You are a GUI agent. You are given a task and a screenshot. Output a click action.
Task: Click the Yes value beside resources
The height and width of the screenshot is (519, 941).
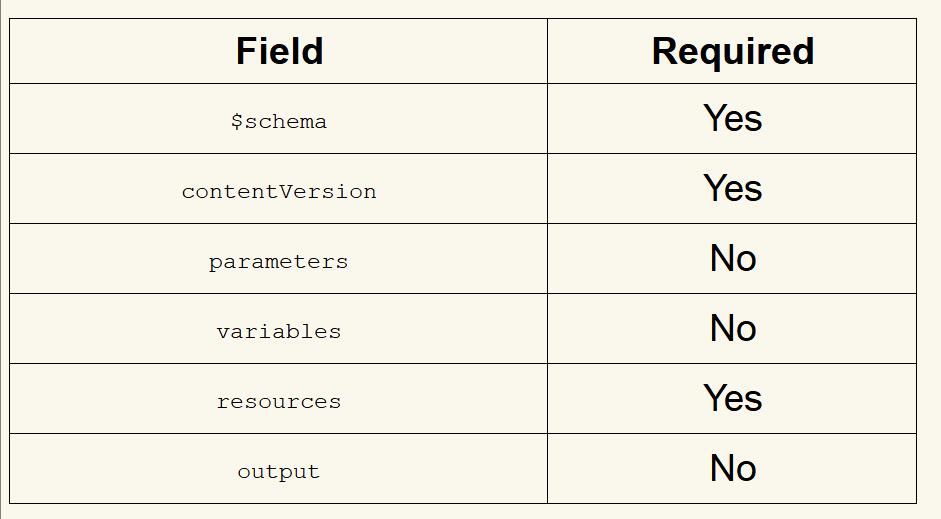tap(732, 398)
